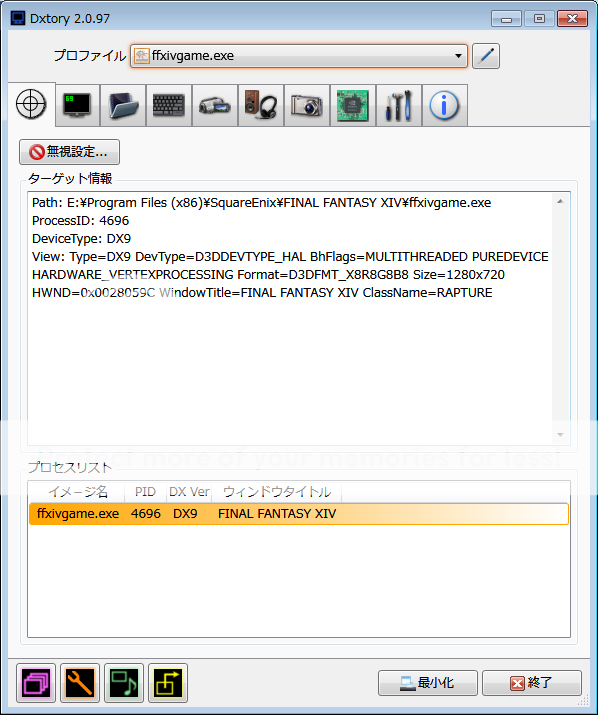Close the Dxtory window
Viewport: 598px width, 715px height.
(x=572, y=19)
